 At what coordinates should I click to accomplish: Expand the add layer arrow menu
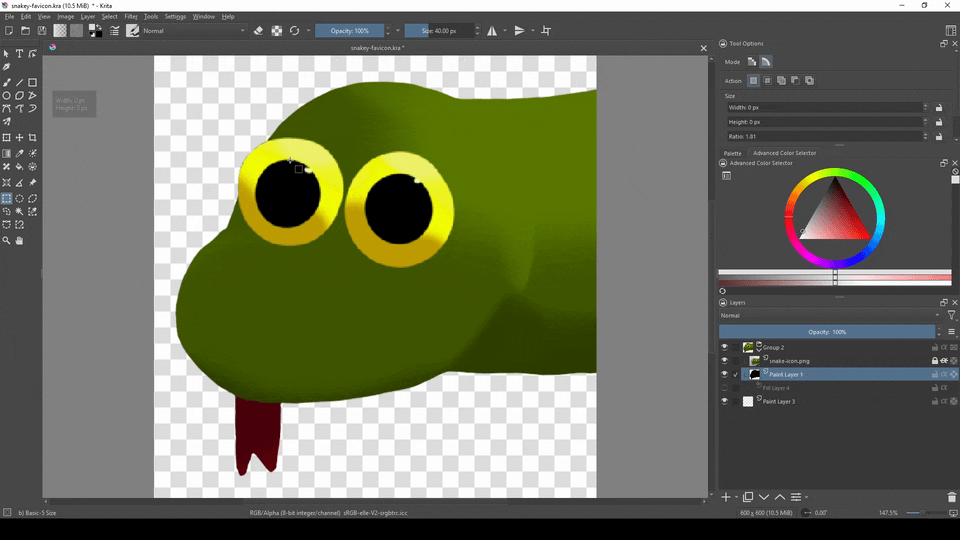[736, 497]
